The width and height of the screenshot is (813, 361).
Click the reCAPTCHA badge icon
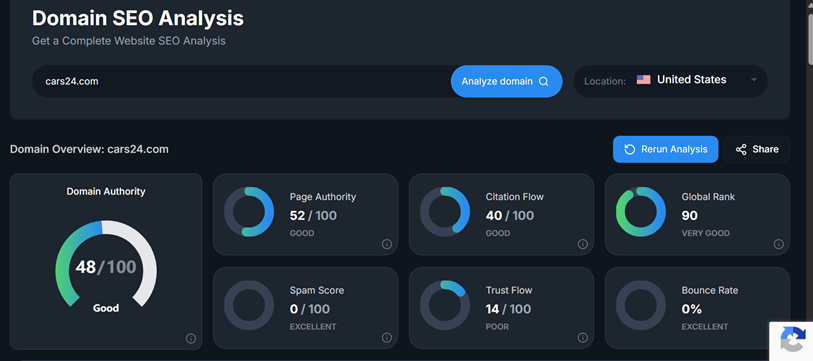792,340
